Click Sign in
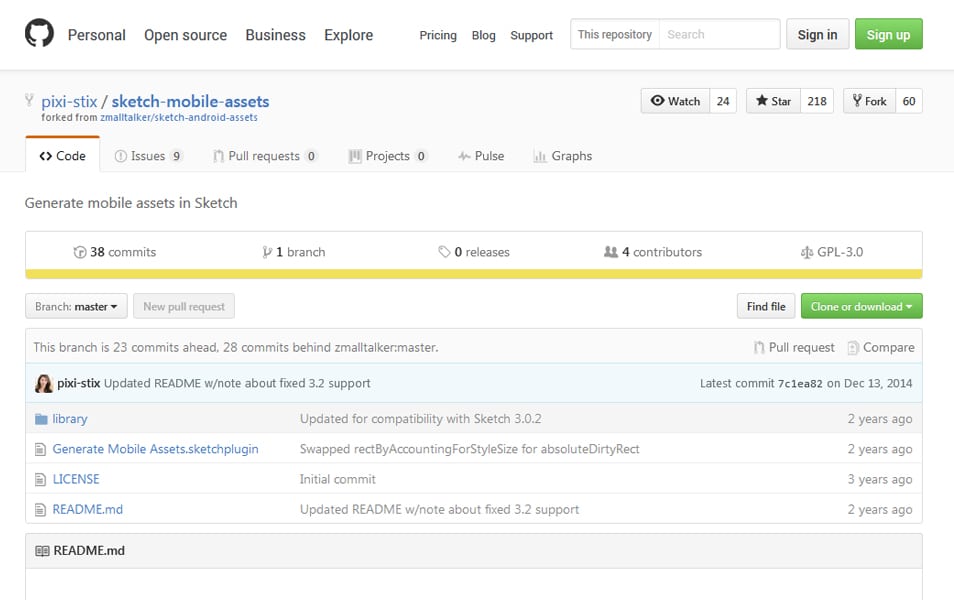Viewport: 954px width, 600px height. (x=817, y=34)
